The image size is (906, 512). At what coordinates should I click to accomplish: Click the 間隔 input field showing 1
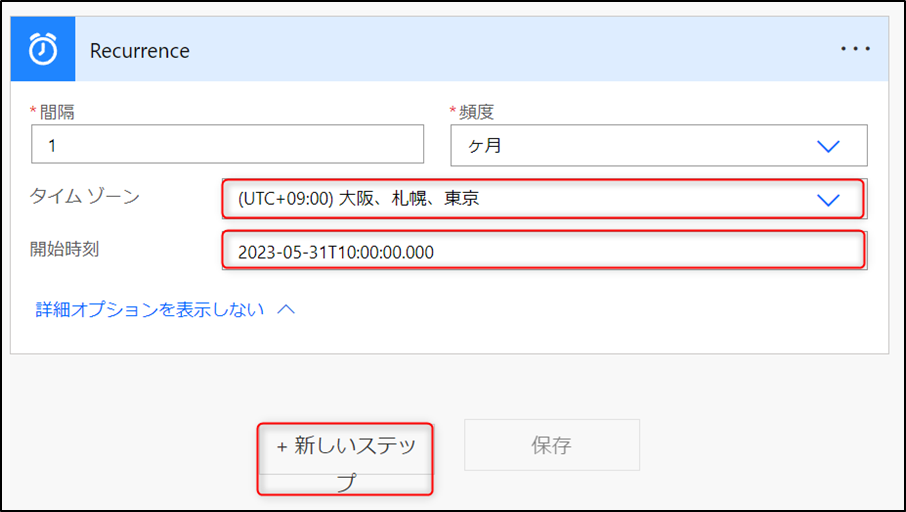[x=227, y=144]
